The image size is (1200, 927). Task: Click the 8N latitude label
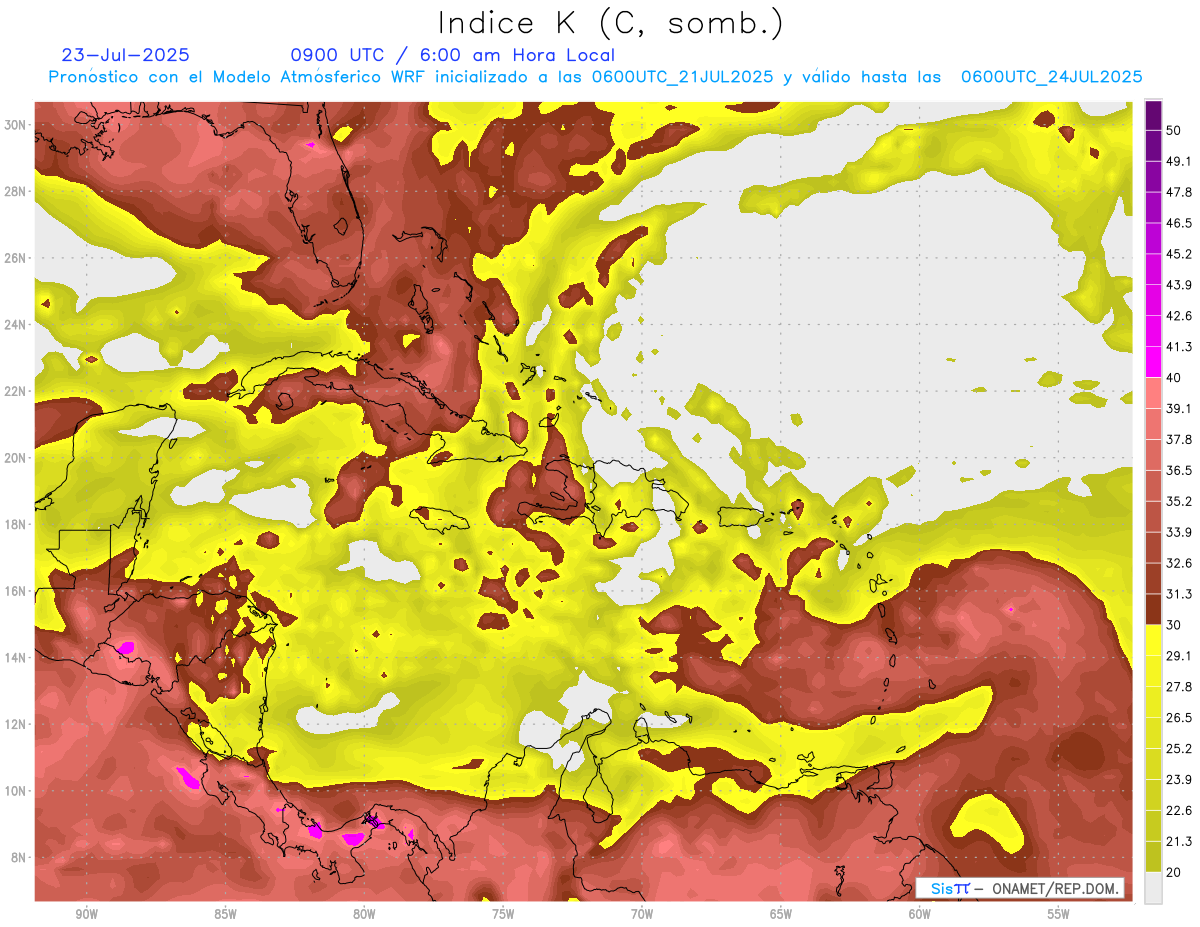[18, 857]
